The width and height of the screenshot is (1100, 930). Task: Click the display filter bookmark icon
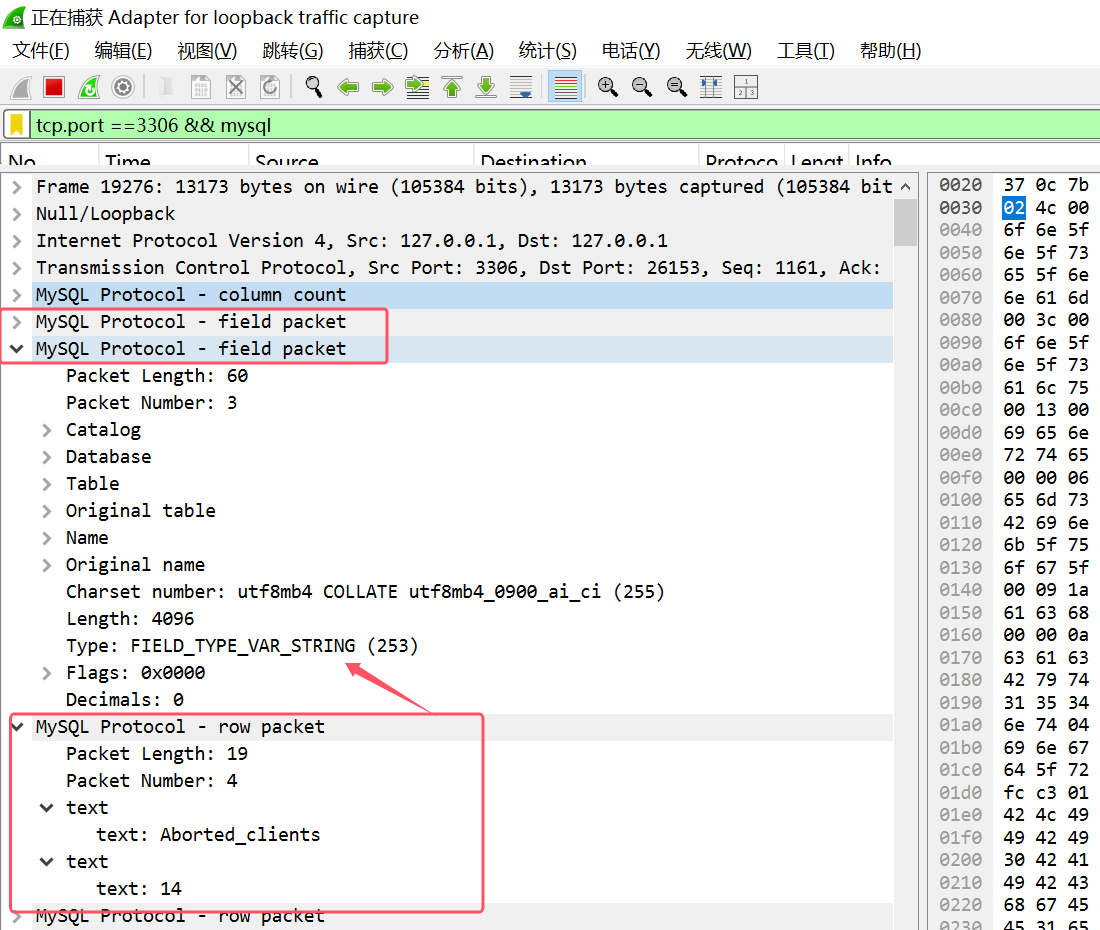point(17,126)
